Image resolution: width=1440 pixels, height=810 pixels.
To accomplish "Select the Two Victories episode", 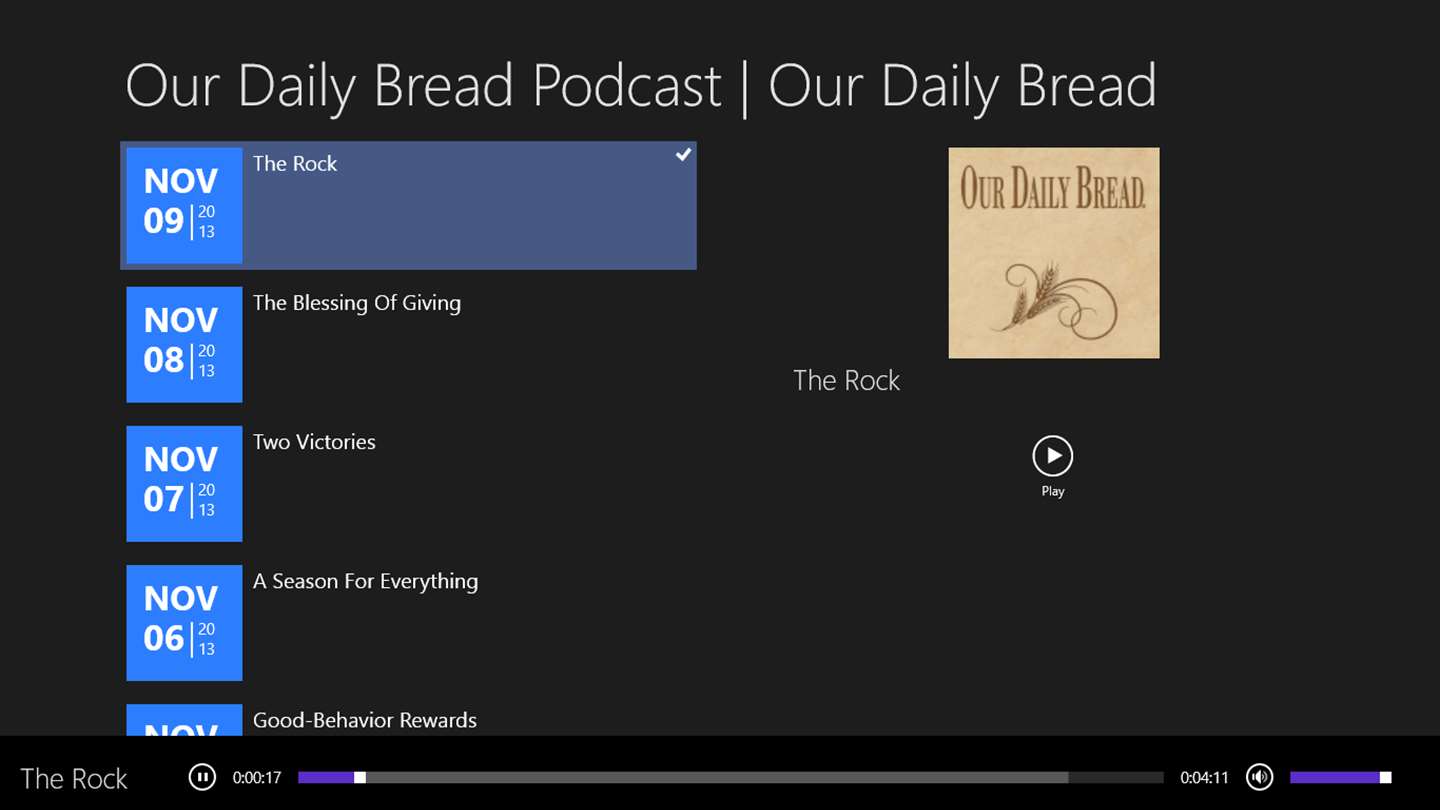I will pyautogui.click(x=408, y=484).
